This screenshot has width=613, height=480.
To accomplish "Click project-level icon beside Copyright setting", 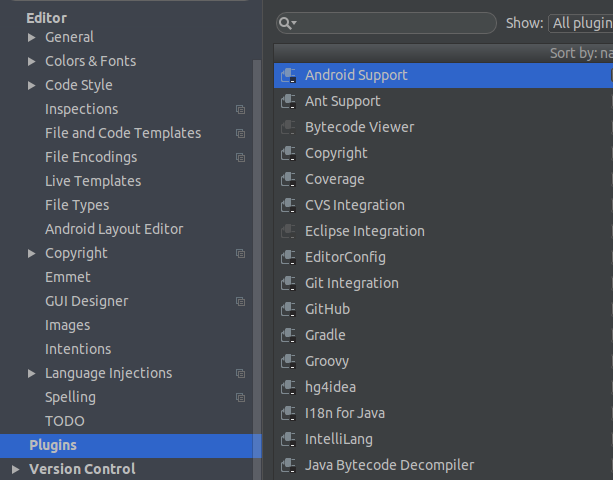I will (x=240, y=254).
